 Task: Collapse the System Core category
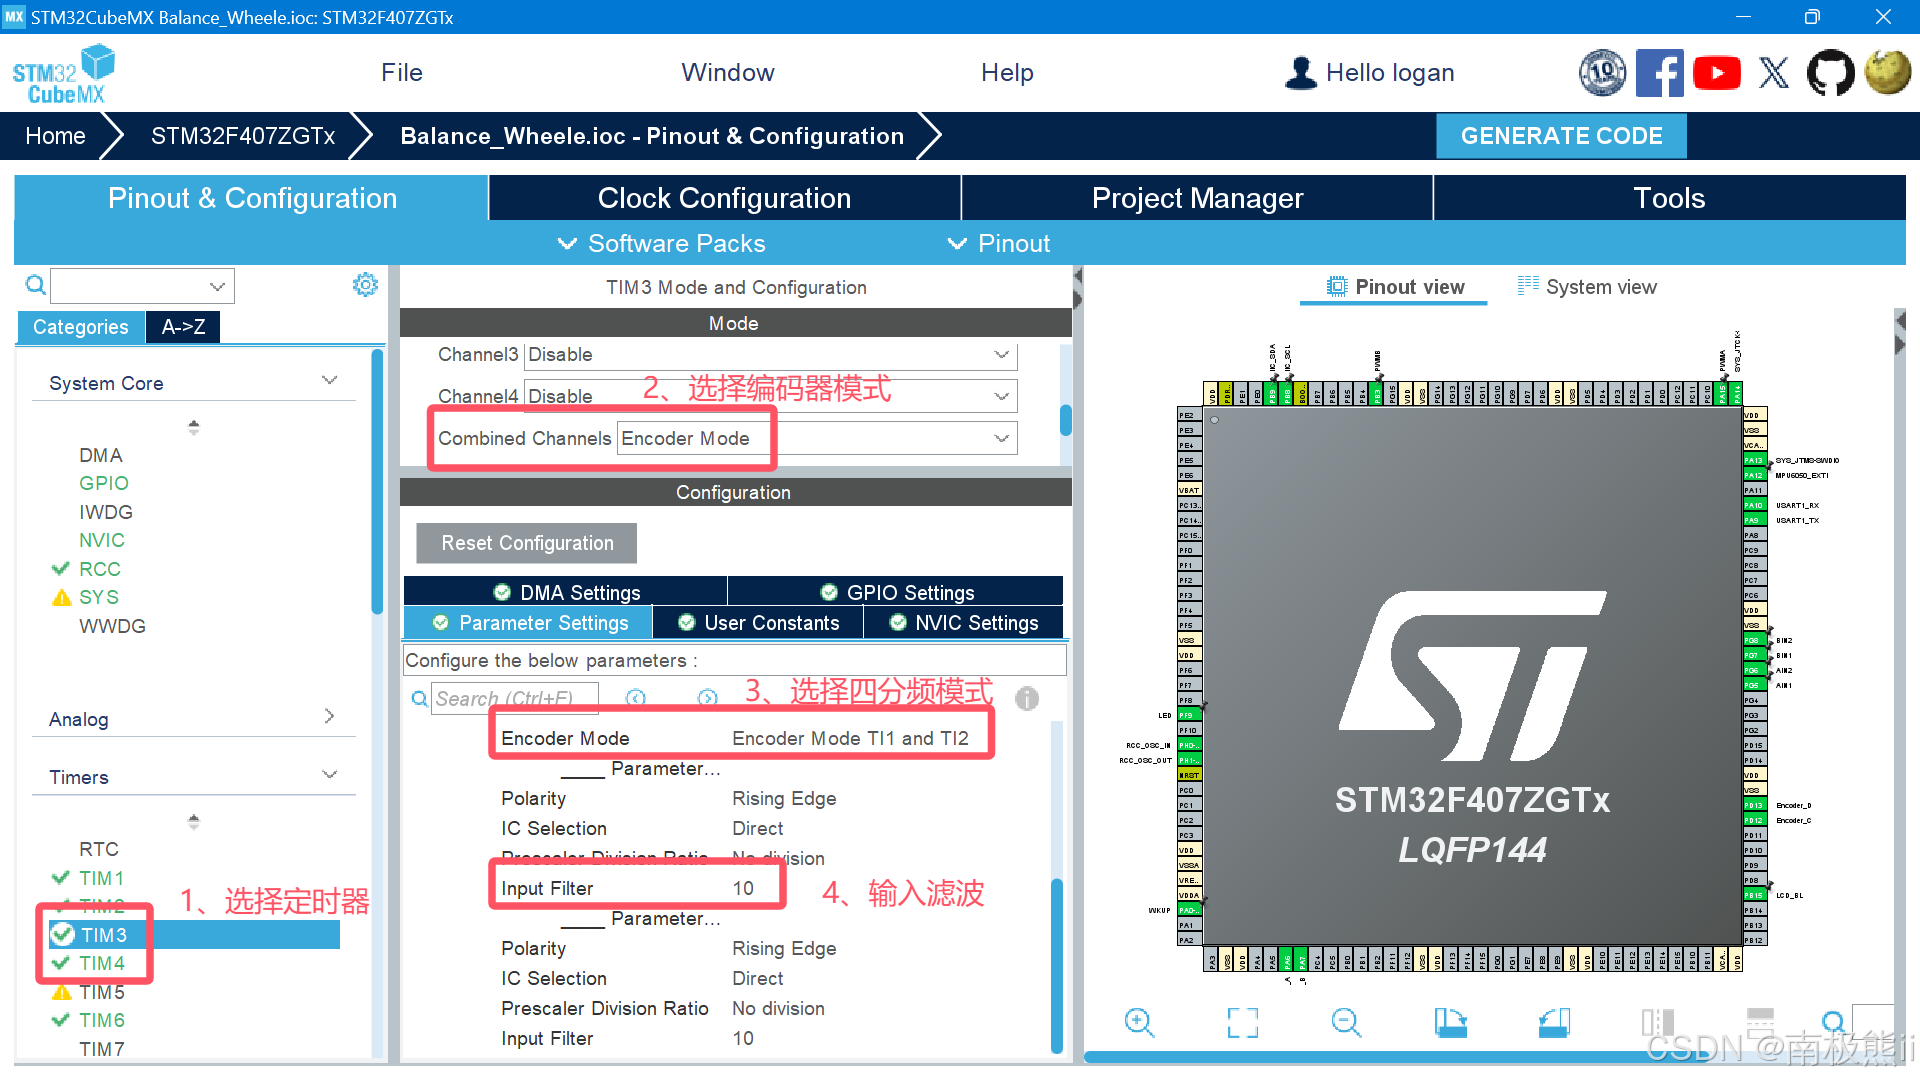pyautogui.click(x=330, y=381)
